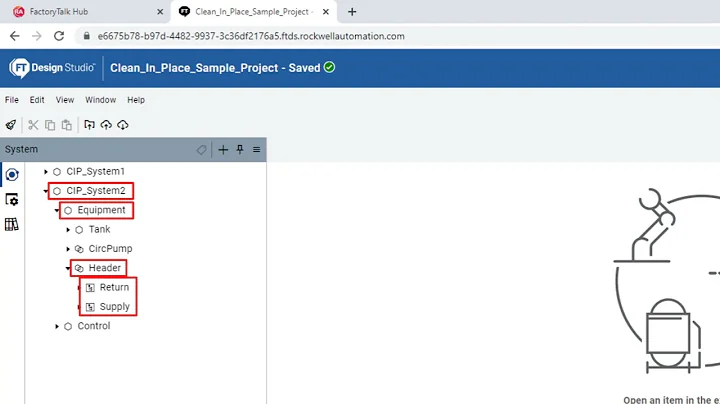Click the Tank hexagon icon
720x404 pixels.
[x=79, y=230]
